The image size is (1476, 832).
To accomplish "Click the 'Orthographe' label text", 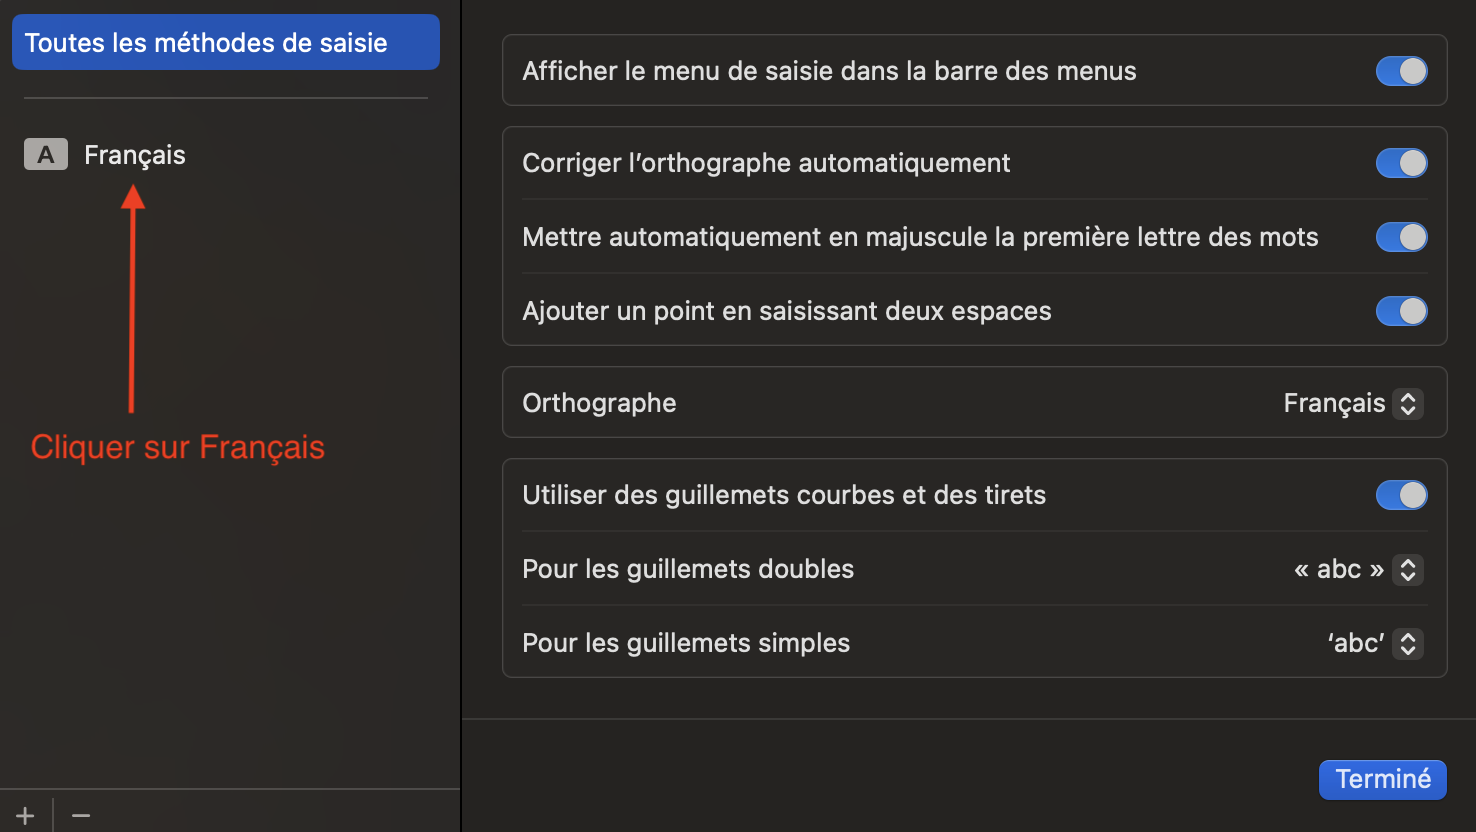I will pos(599,403).
